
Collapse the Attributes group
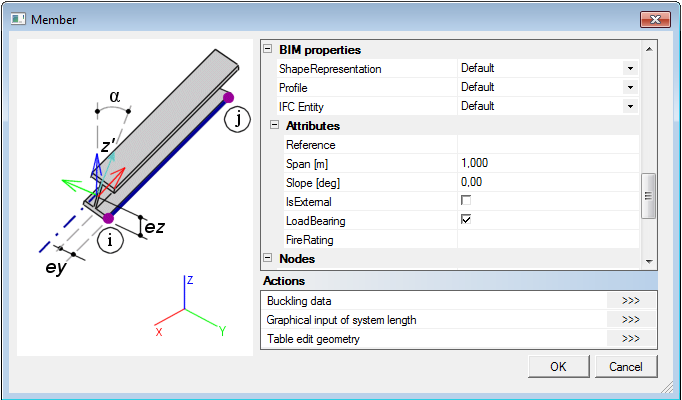(276, 126)
